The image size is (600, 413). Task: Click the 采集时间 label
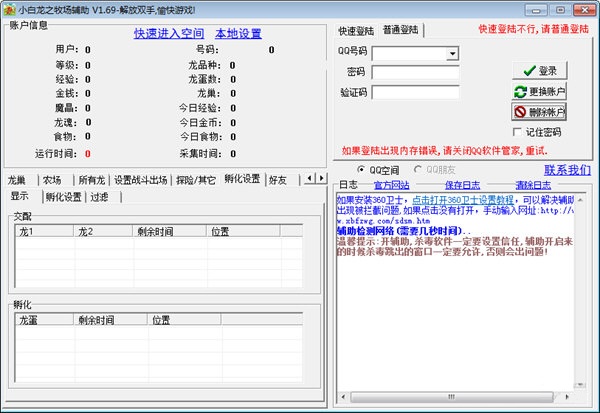click(x=201, y=154)
